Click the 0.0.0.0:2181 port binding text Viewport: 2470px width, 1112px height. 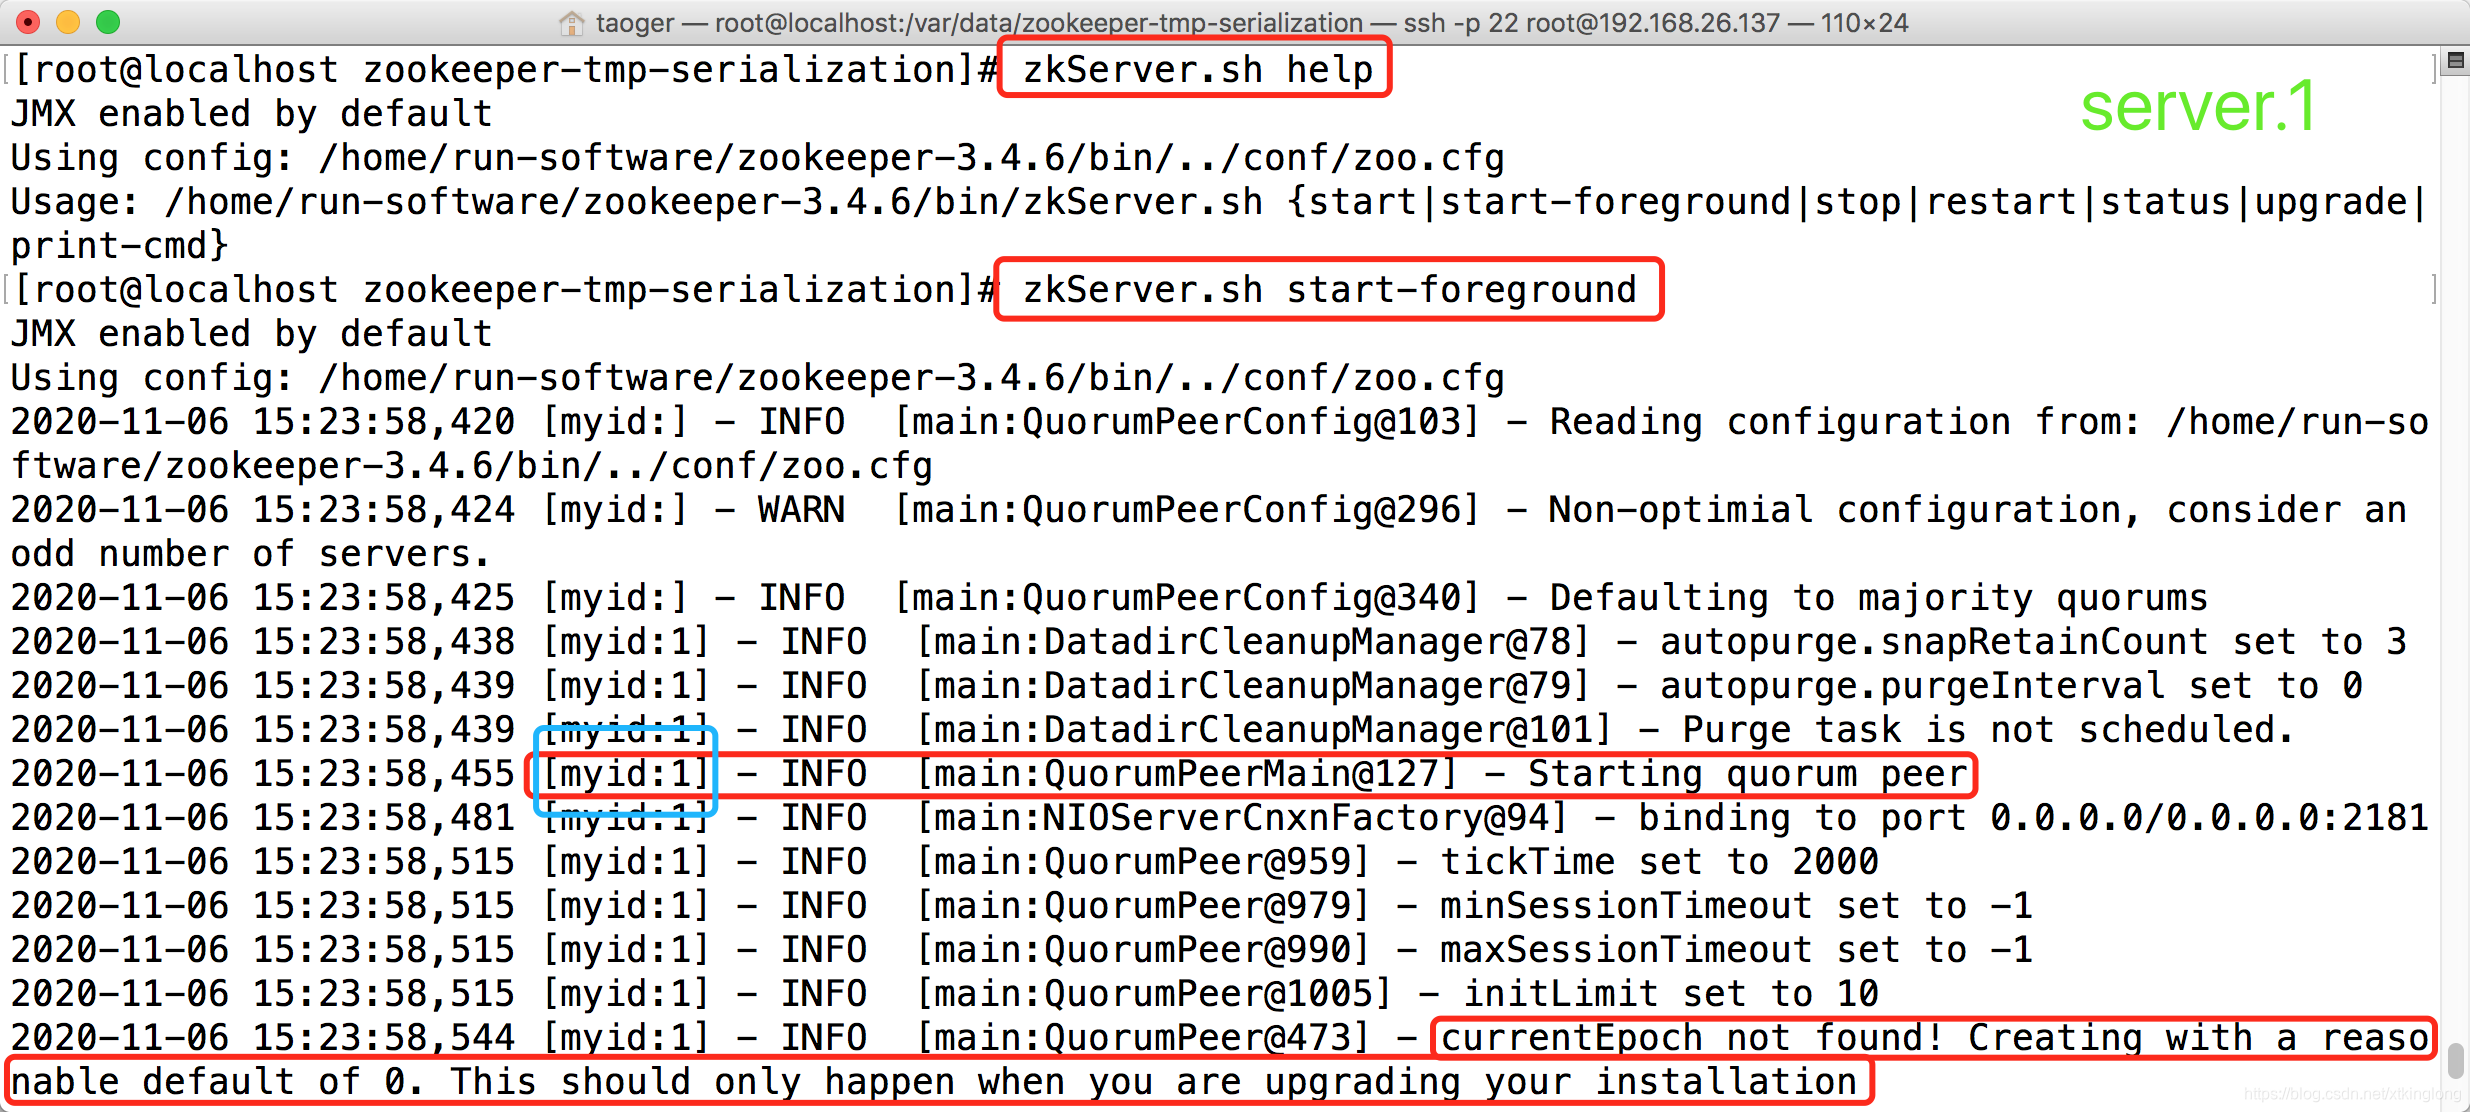[2296, 818]
